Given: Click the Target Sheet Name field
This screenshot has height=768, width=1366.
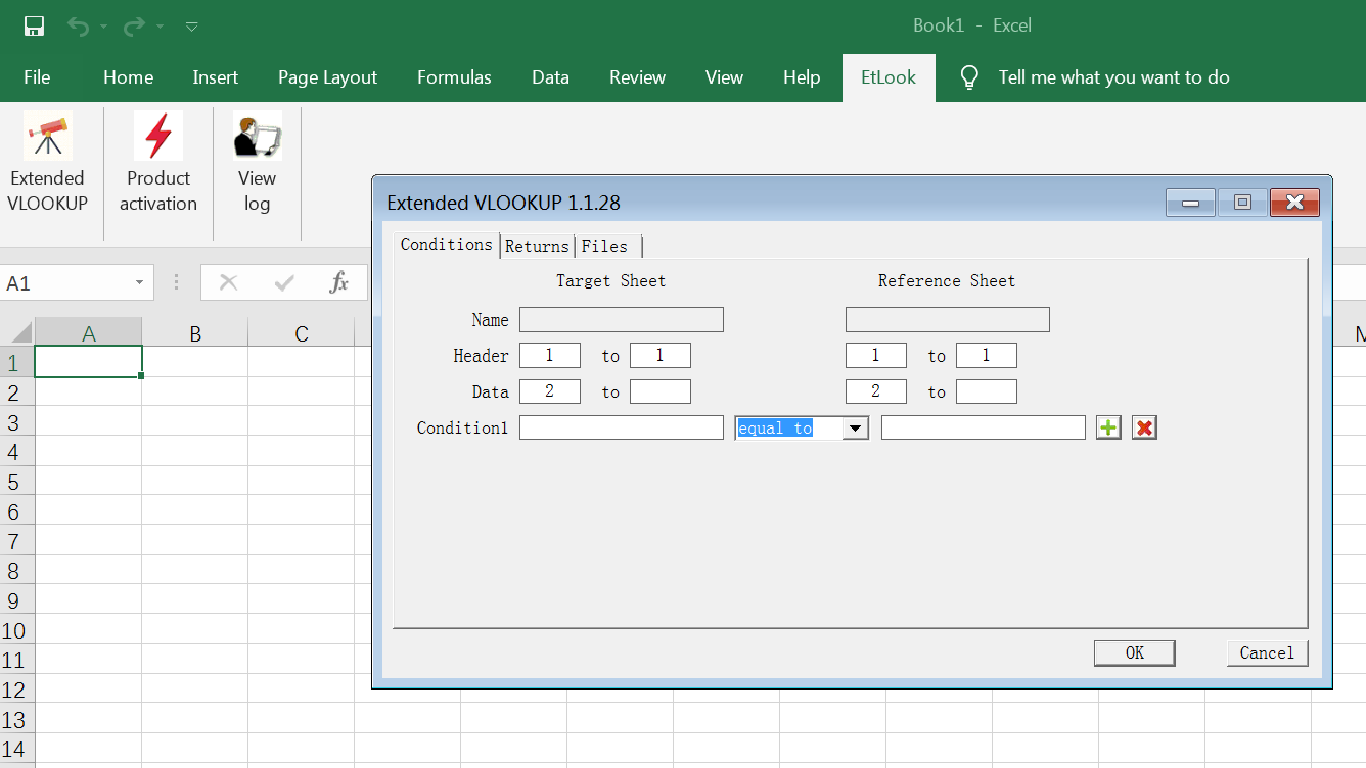Looking at the screenshot, I should tap(621, 320).
